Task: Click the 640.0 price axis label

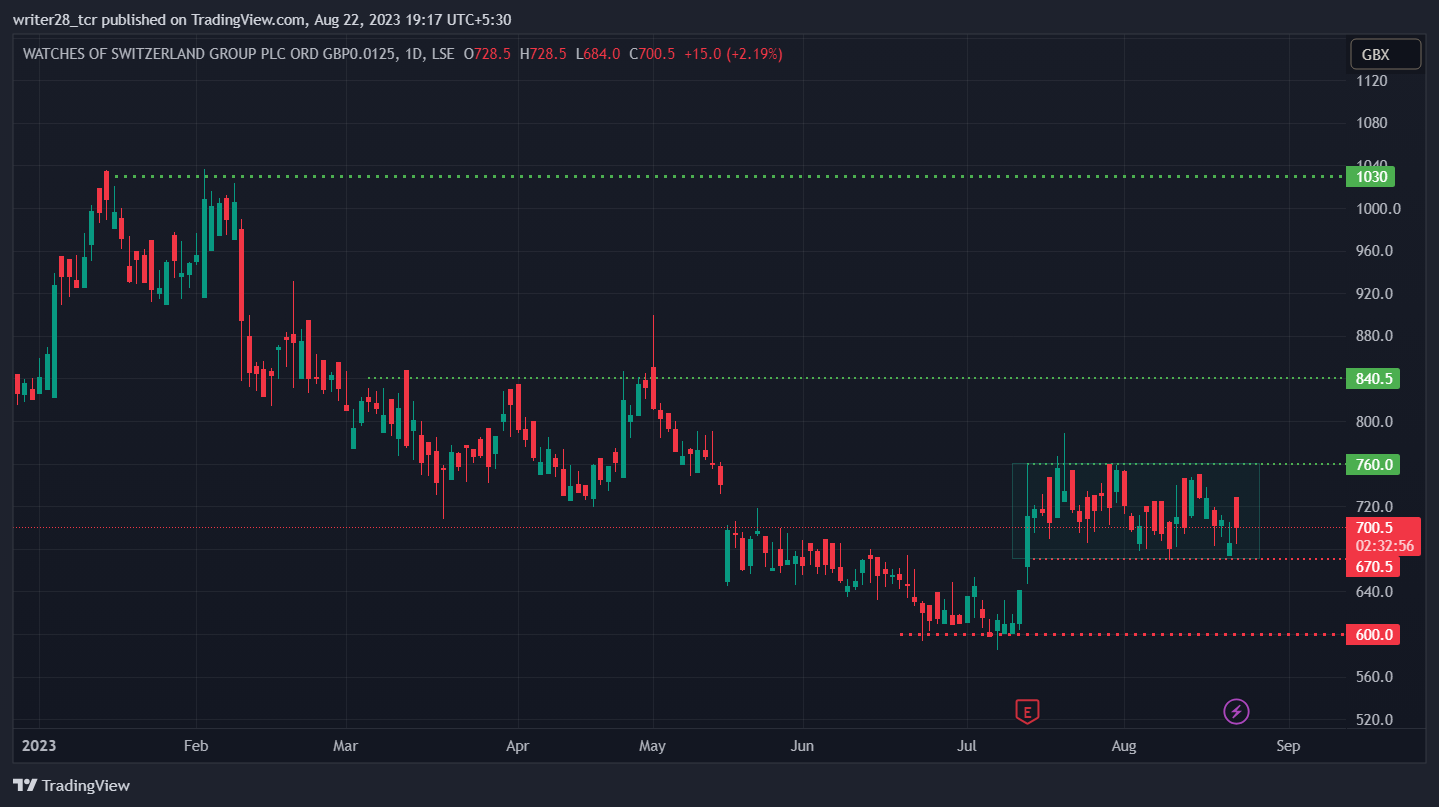Action: click(1375, 592)
